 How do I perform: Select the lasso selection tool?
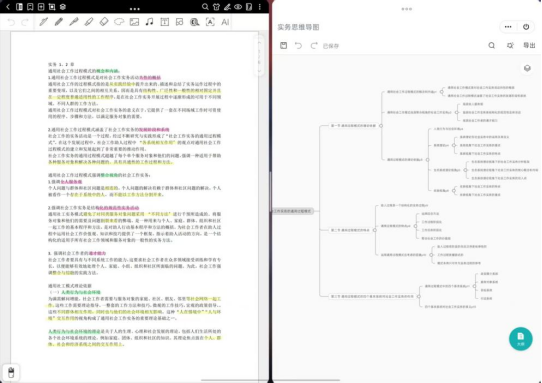[119, 22]
